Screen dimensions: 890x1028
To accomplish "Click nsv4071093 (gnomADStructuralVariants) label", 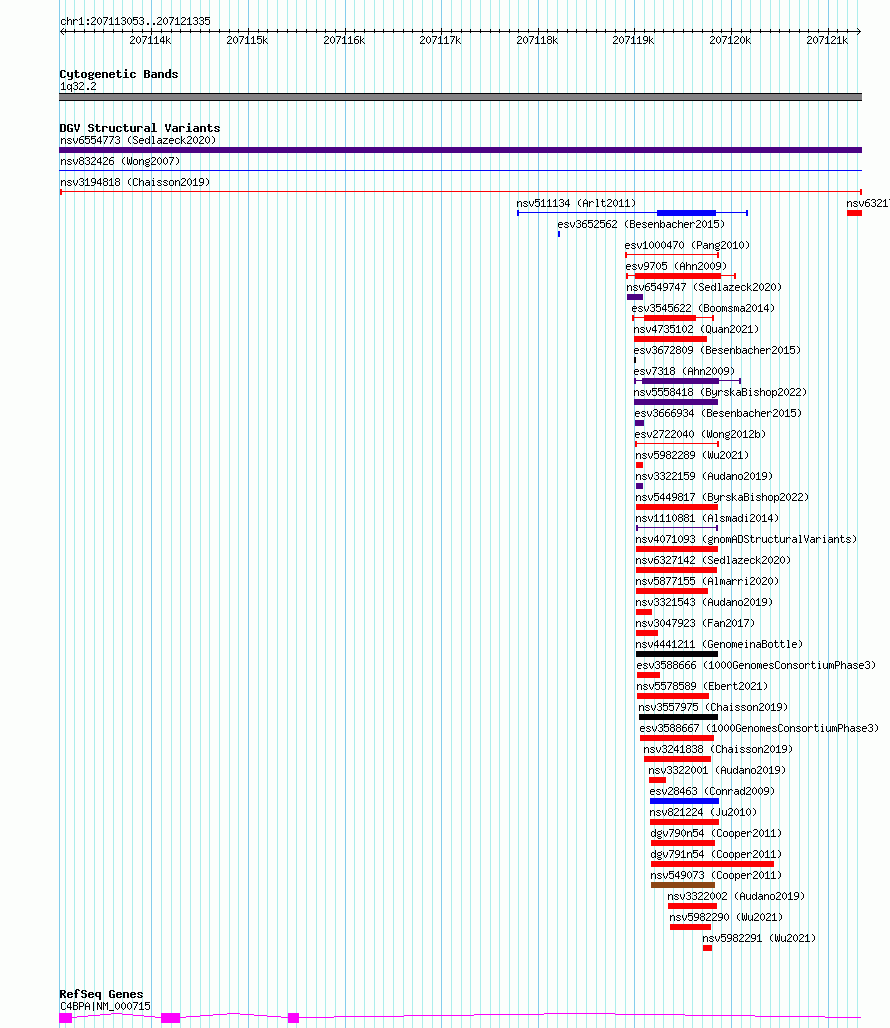I will [746, 539].
